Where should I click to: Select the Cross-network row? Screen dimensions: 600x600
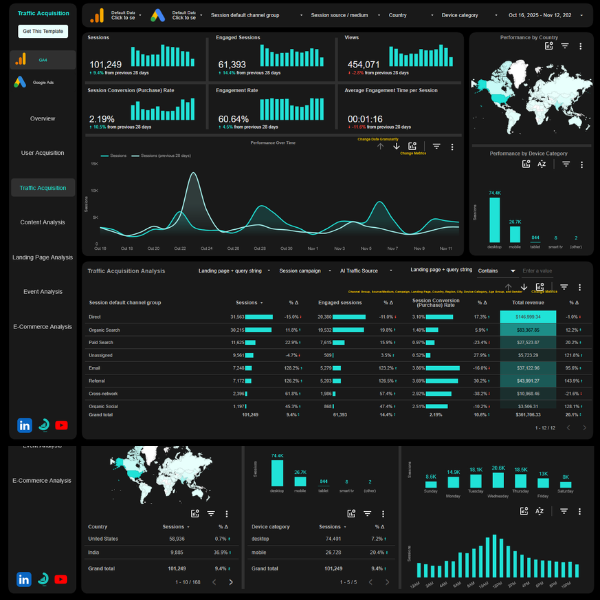[x=338, y=394]
